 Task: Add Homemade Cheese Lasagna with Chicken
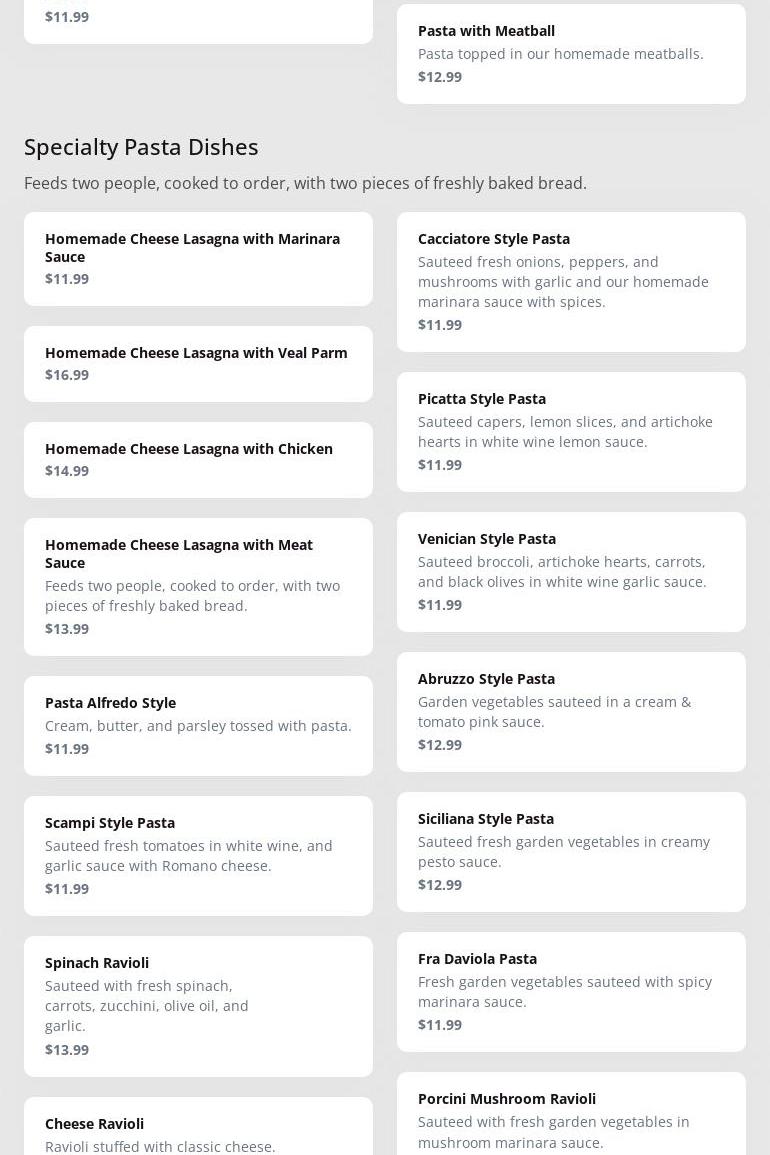(x=198, y=459)
